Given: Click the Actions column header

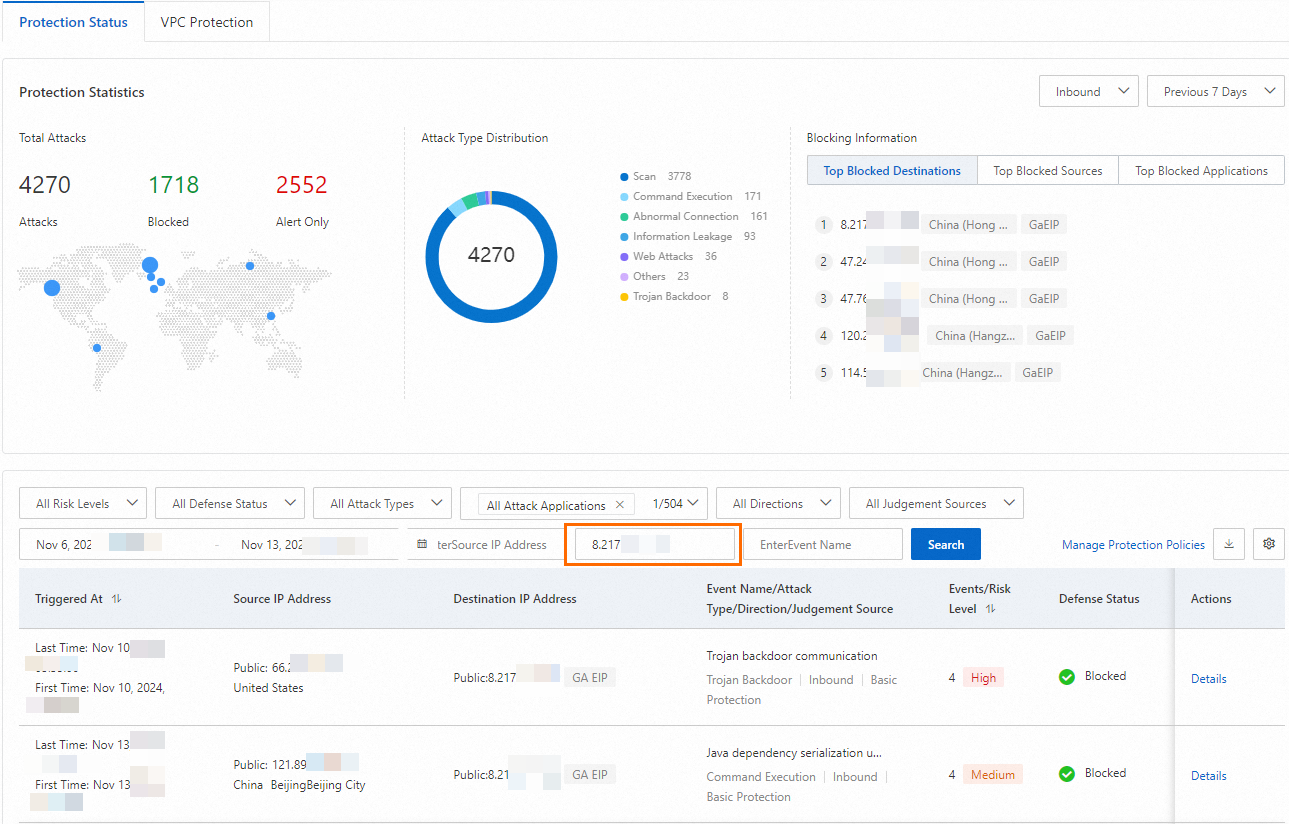Looking at the screenshot, I should click(1211, 599).
